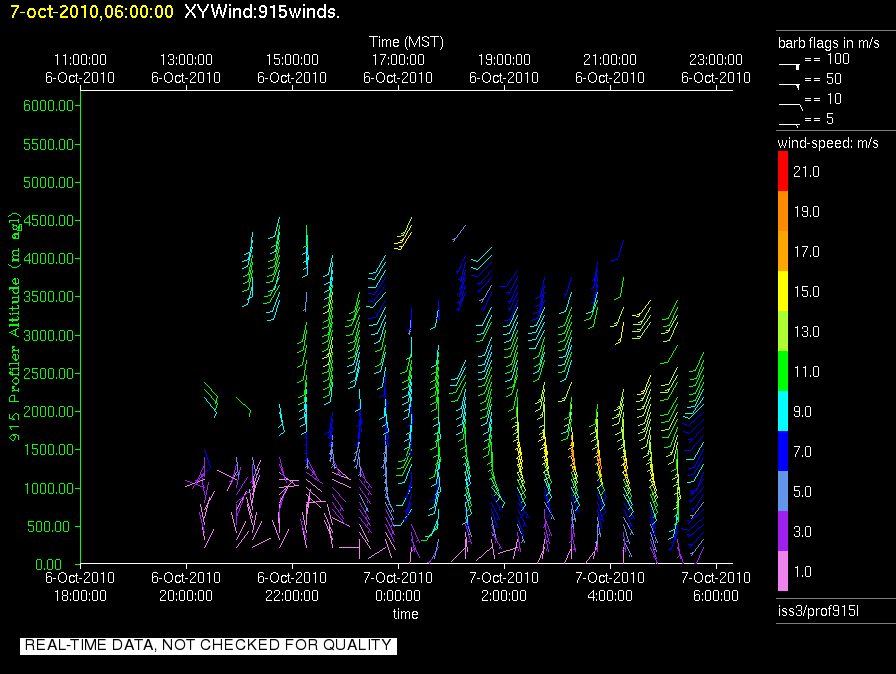The width and height of the screenshot is (896, 674).
Task: Click the 13:00:00 6-Oct-2010 MST tick label
Action: 186,69
